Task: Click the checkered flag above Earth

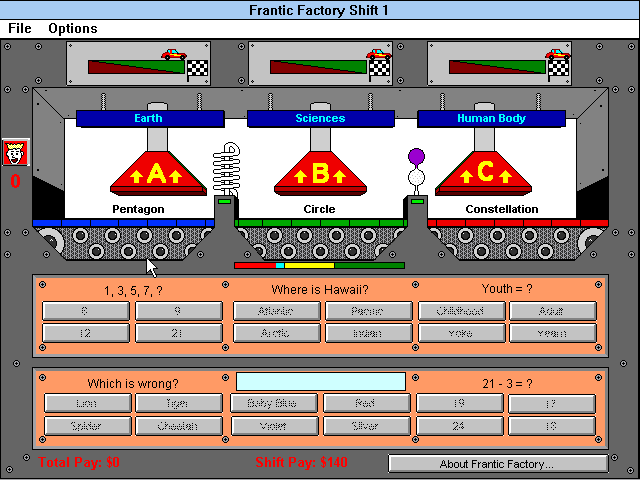Action: click(x=197, y=70)
